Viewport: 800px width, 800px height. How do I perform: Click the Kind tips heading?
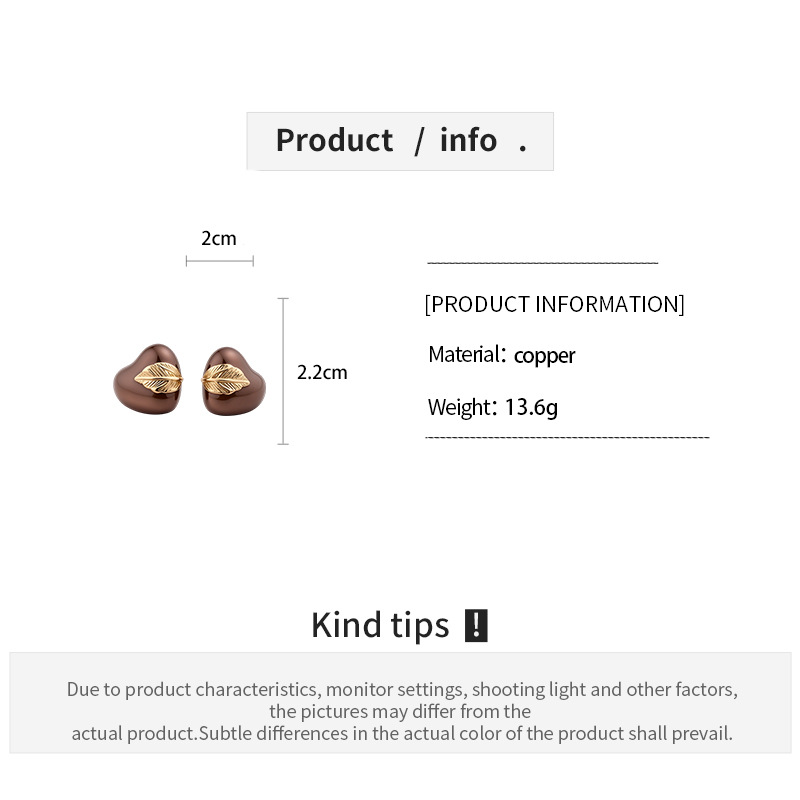click(380, 625)
